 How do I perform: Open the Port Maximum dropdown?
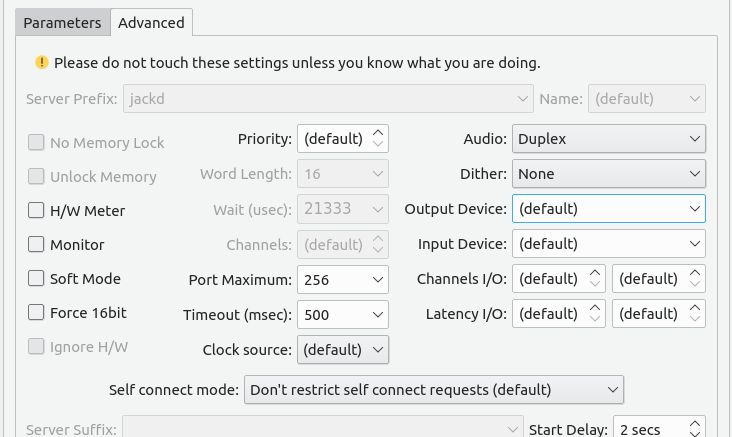click(x=343, y=280)
